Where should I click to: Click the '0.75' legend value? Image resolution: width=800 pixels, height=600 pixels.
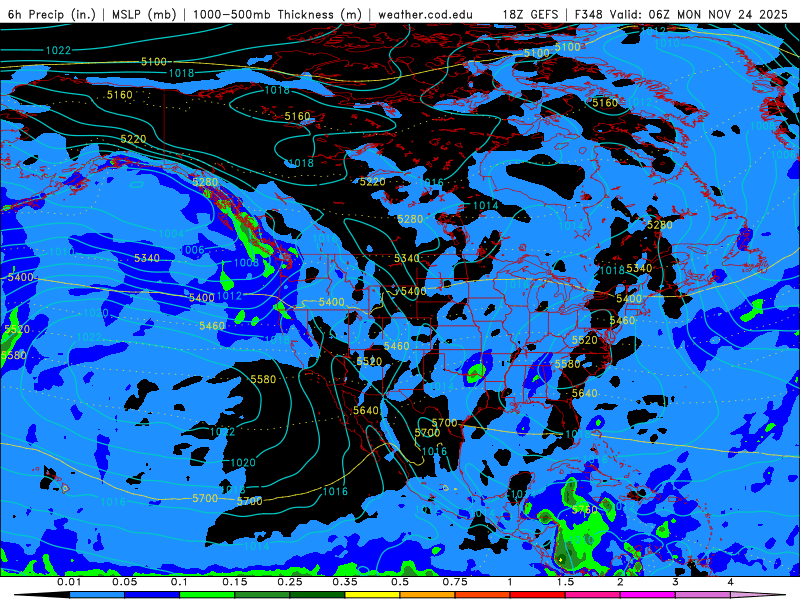point(455,582)
